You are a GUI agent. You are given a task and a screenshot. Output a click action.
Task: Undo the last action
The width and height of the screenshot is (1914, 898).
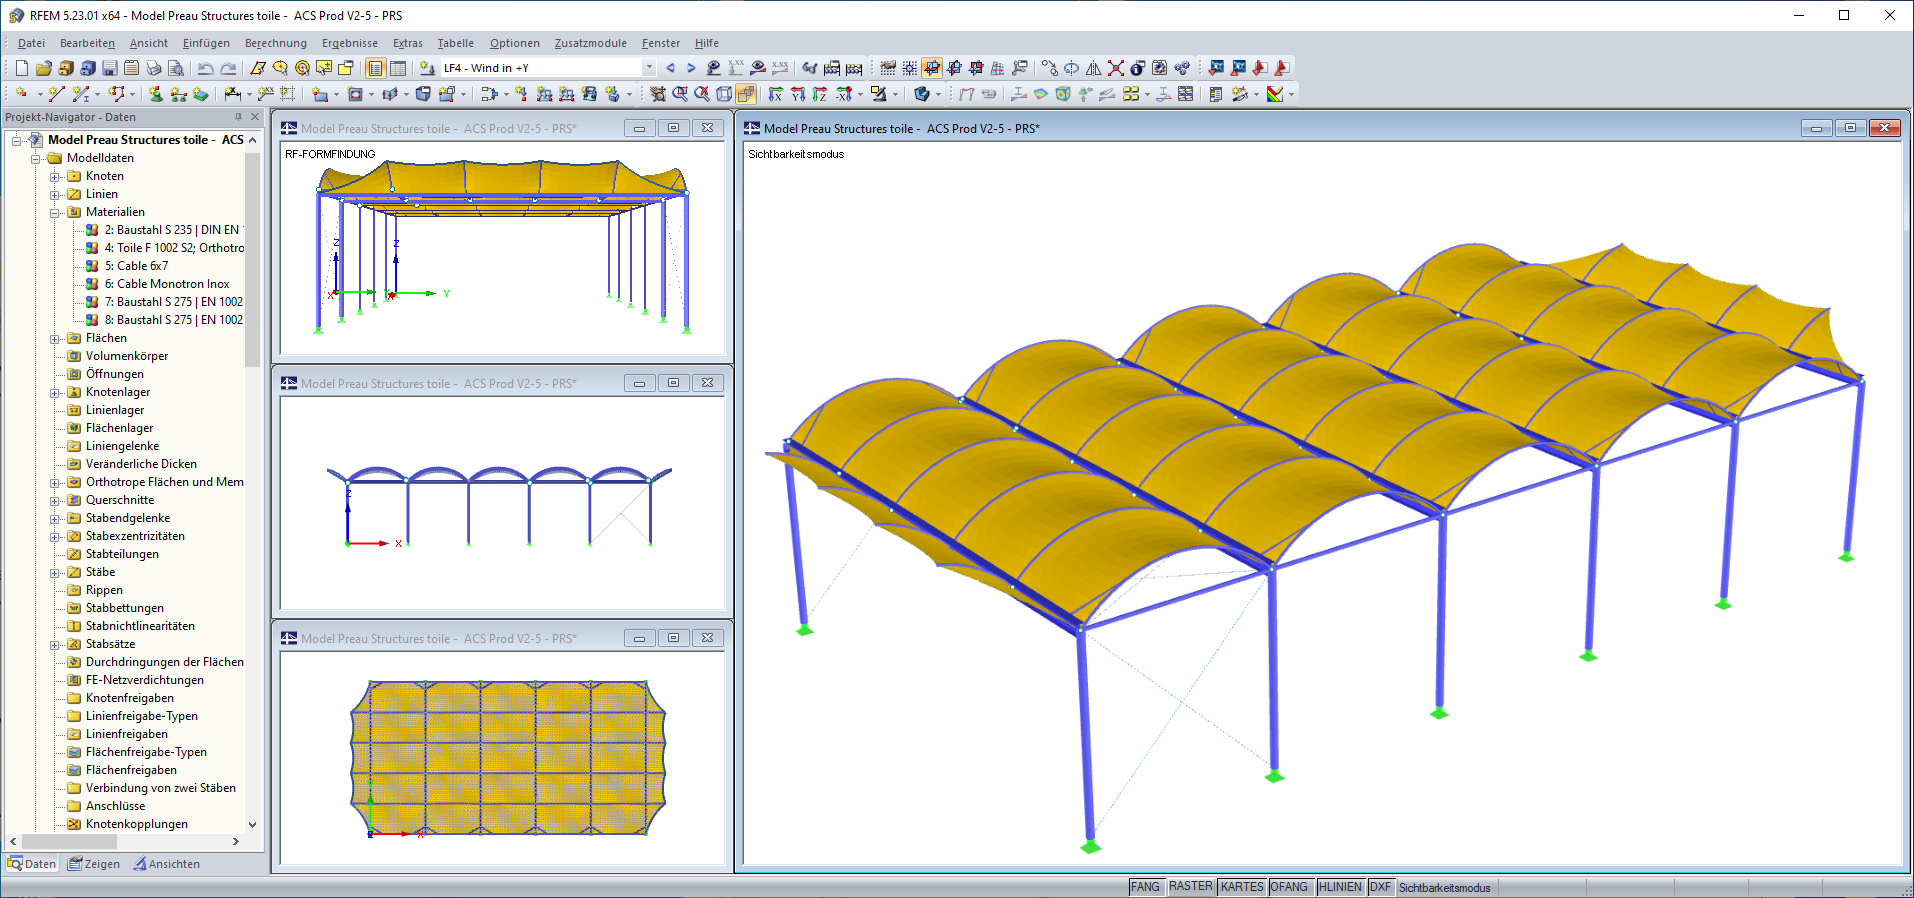[x=205, y=68]
